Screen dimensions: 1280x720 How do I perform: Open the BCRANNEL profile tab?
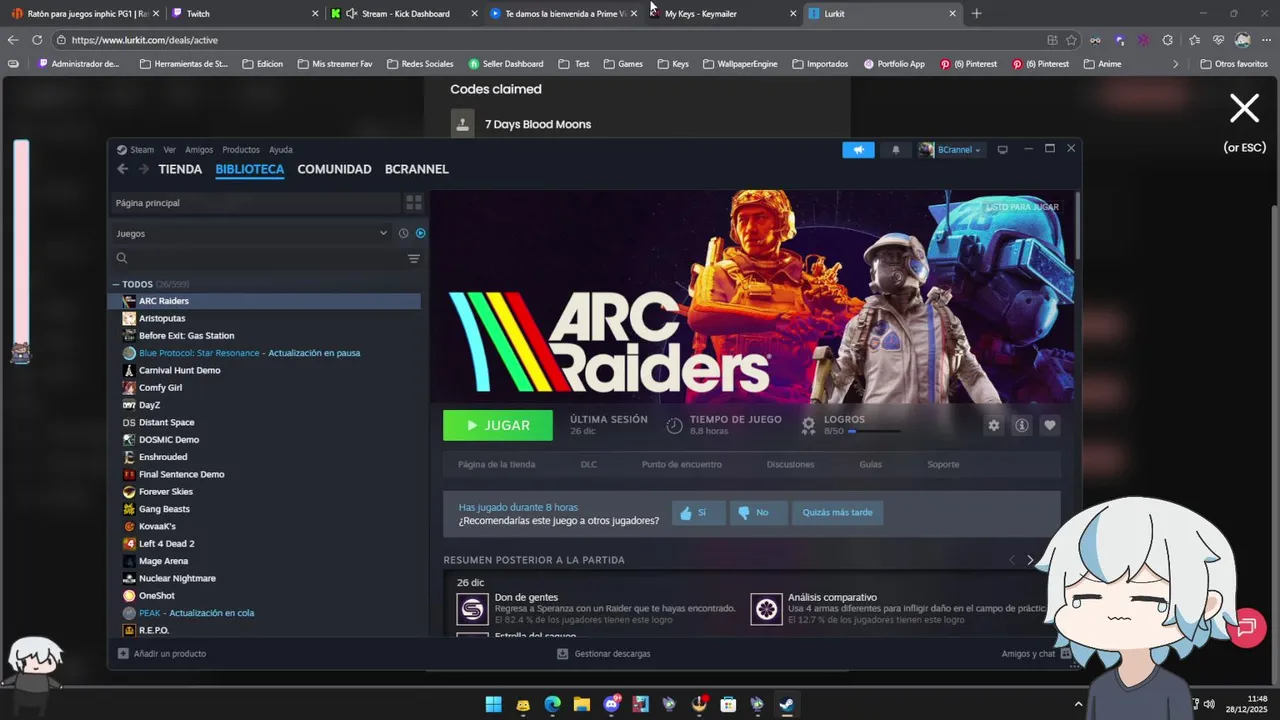417,169
